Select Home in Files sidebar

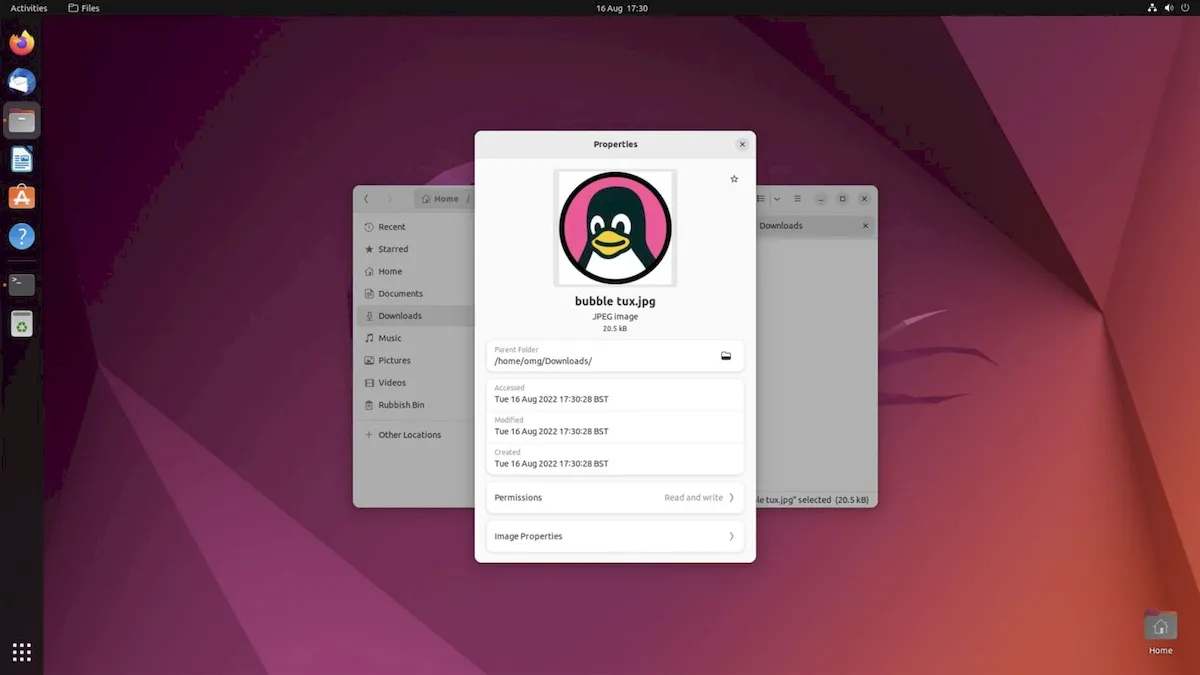point(414,271)
